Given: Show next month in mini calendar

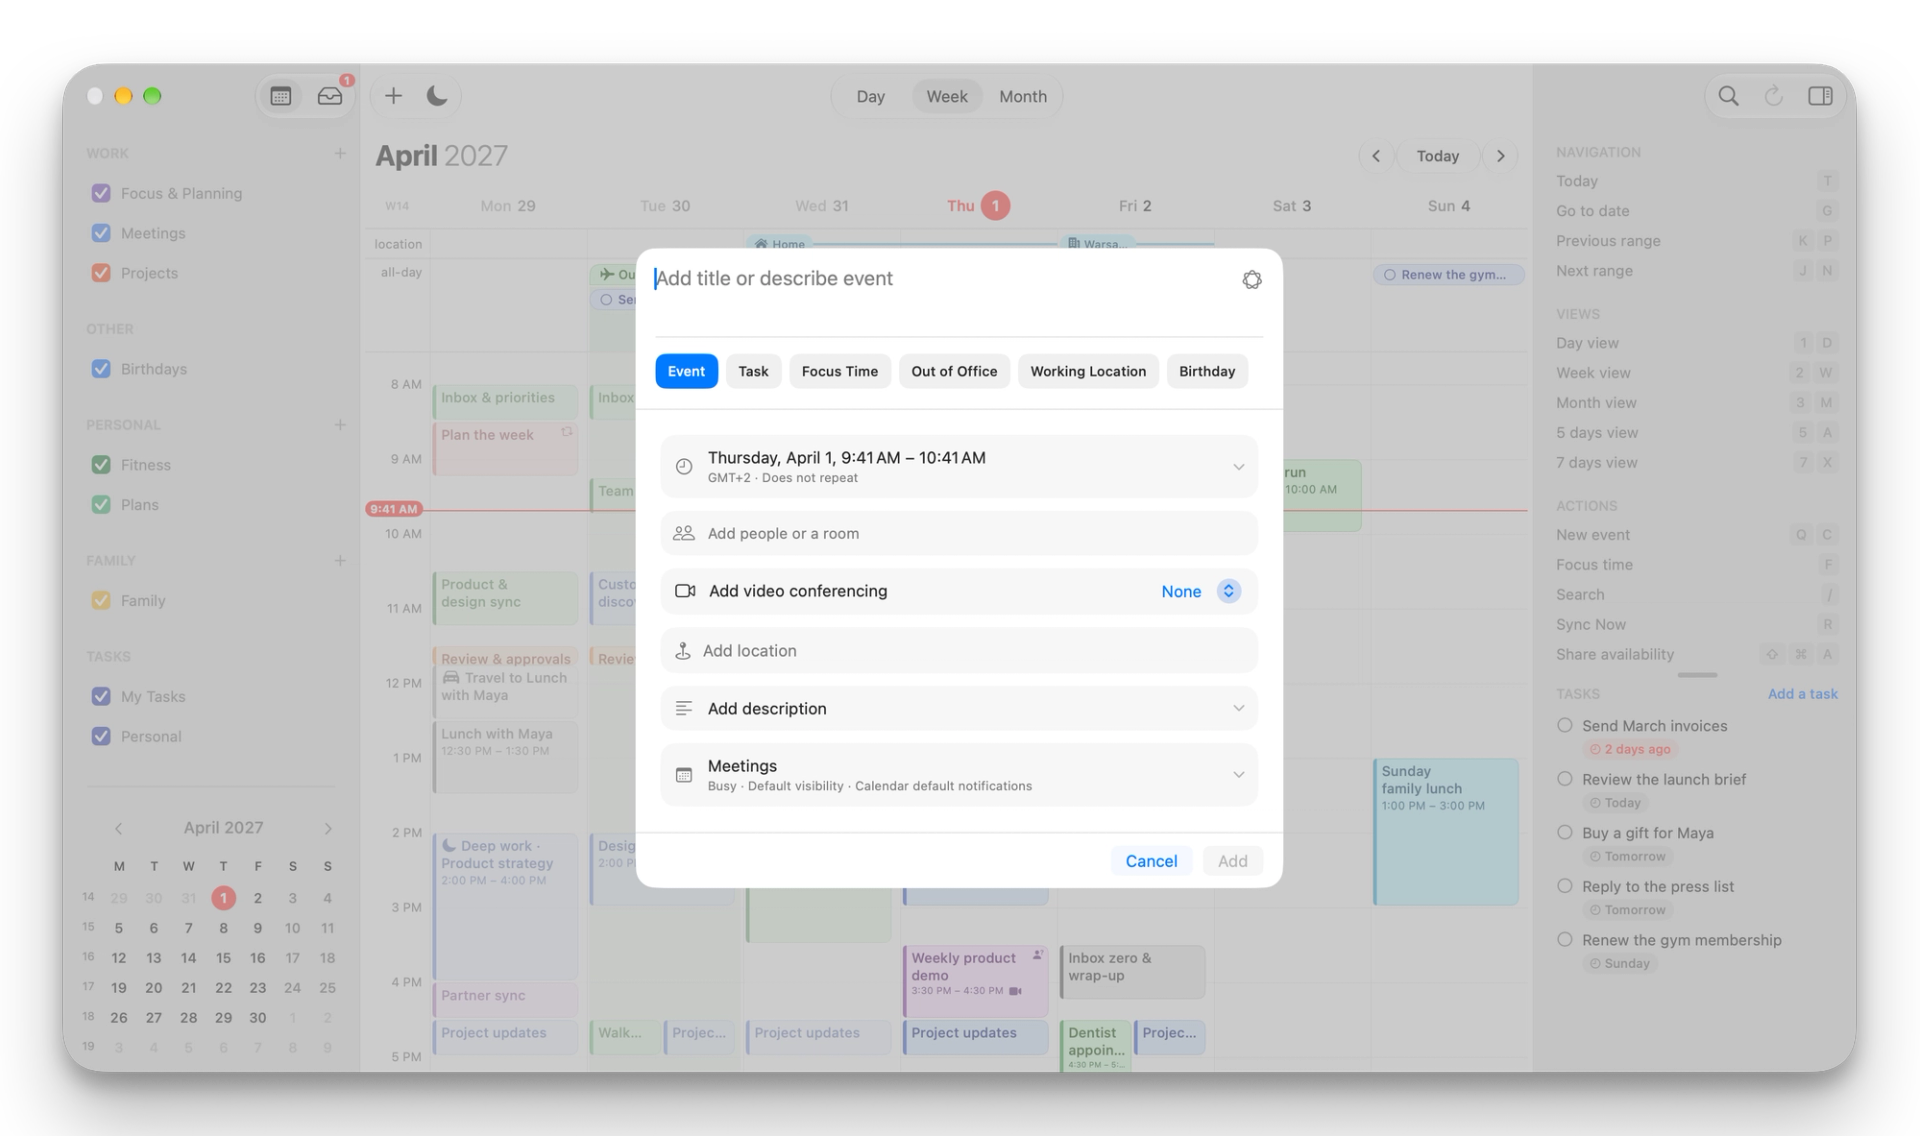Looking at the screenshot, I should (x=327, y=828).
